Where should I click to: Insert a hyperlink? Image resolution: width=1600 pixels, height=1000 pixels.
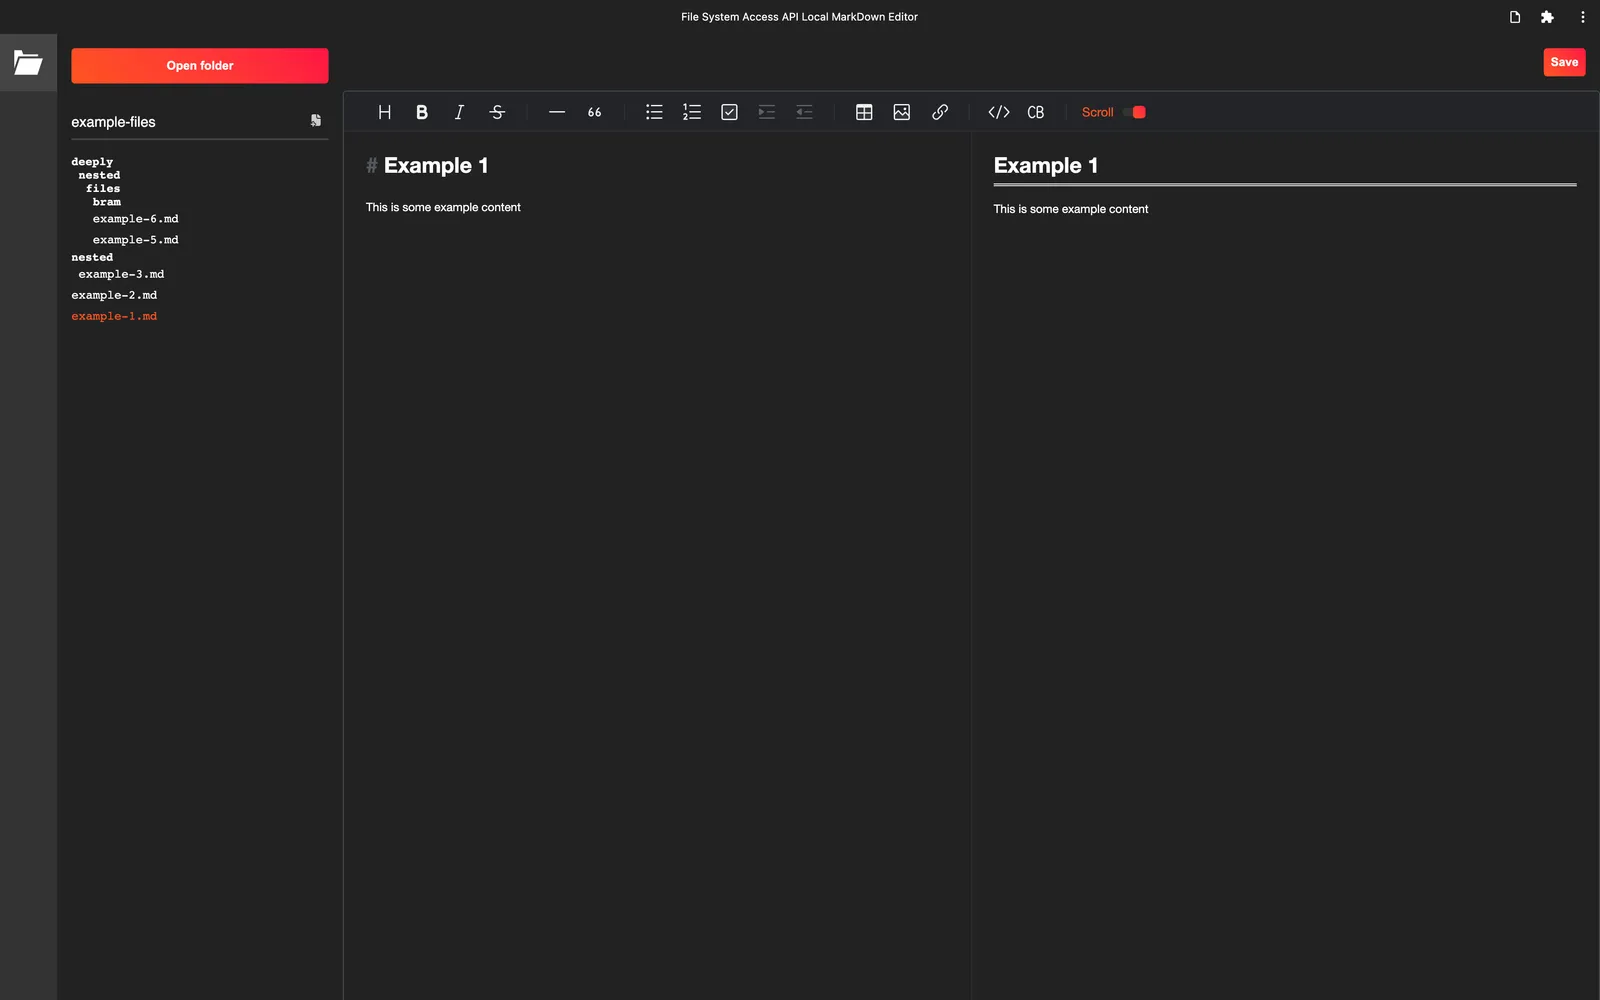[939, 112]
